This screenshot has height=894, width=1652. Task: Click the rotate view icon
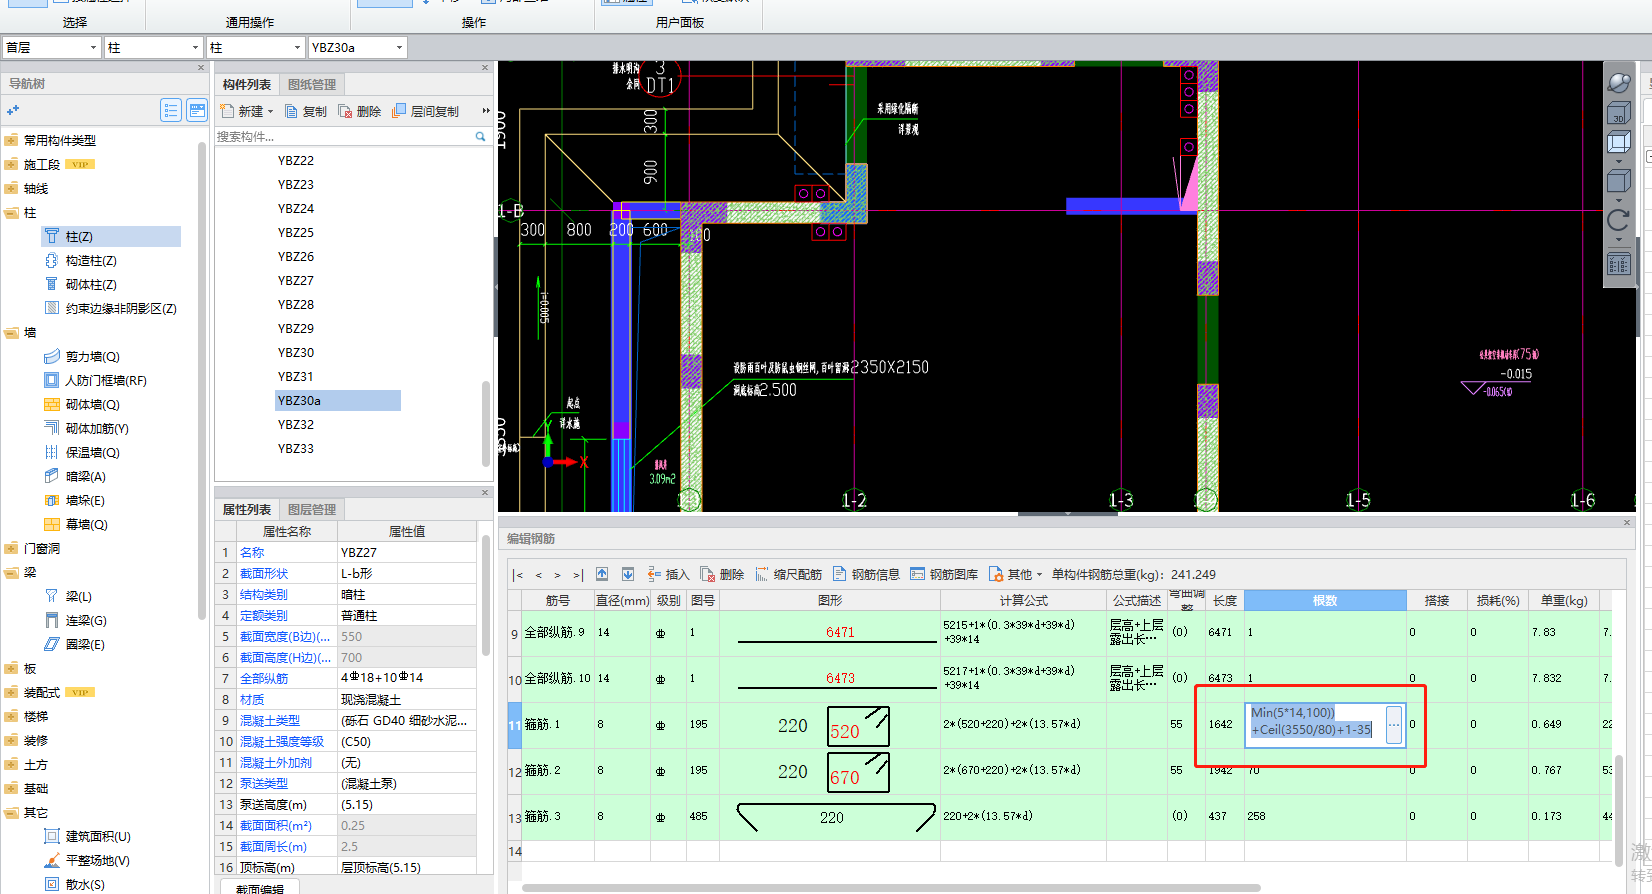(x=1618, y=220)
